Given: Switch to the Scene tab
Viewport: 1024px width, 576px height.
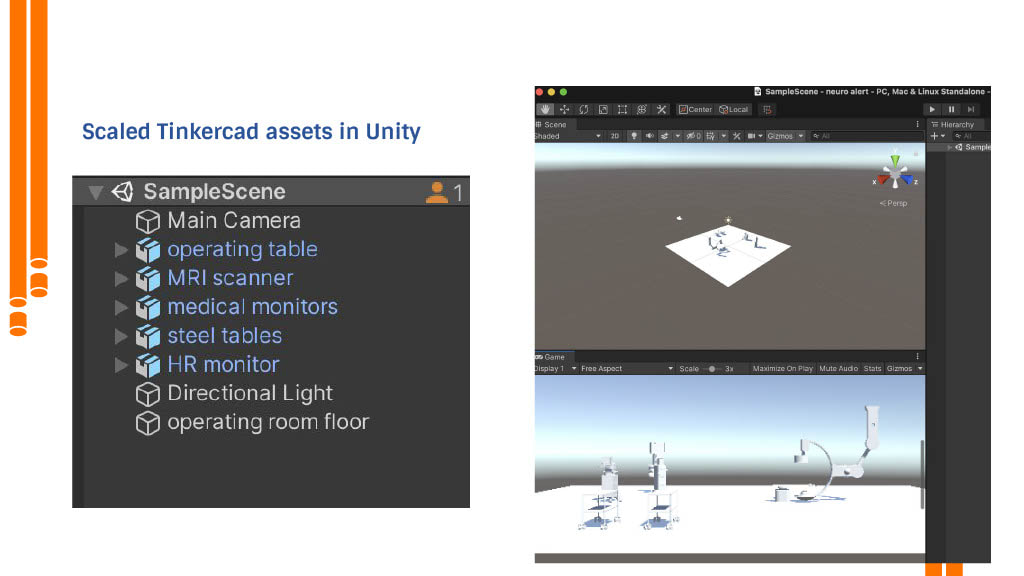Looking at the screenshot, I should click(552, 124).
